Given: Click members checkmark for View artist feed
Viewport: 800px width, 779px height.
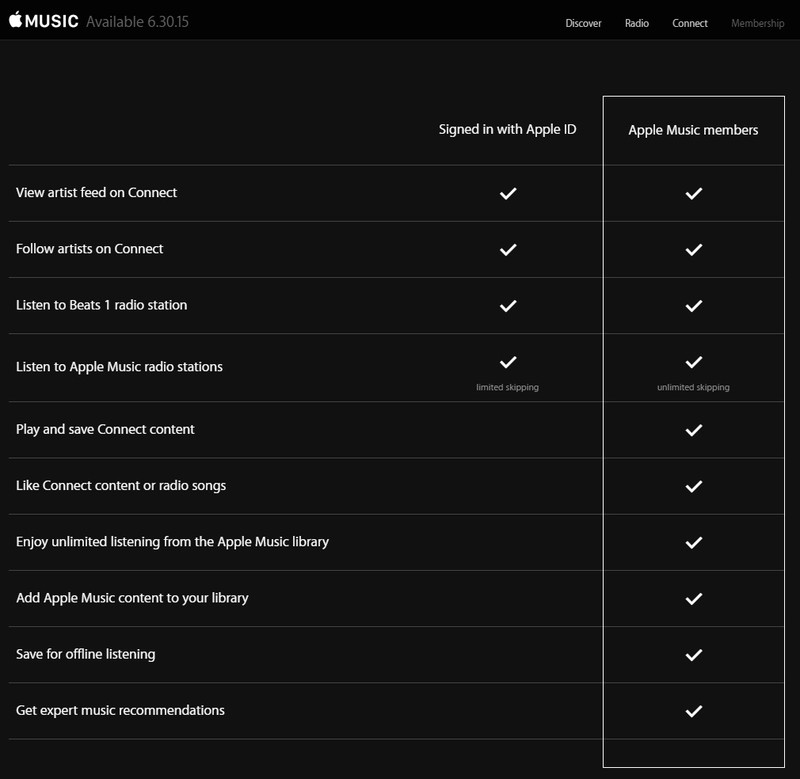Looking at the screenshot, I should click(x=693, y=193).
